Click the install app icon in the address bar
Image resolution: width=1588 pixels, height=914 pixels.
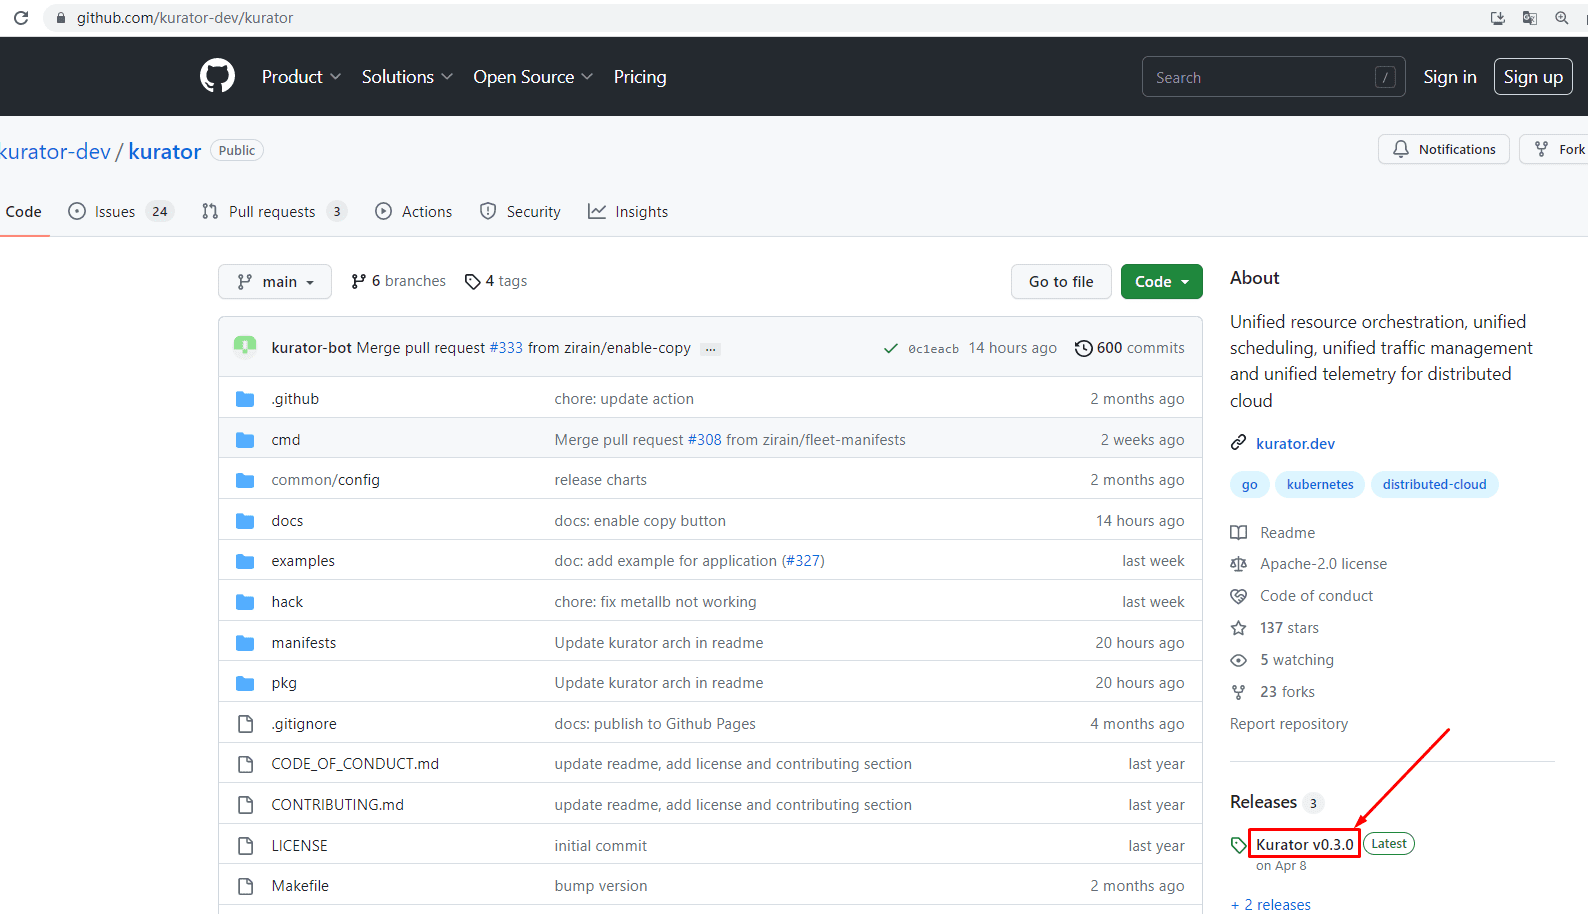pyautogui.click(x=1497, y=18)
